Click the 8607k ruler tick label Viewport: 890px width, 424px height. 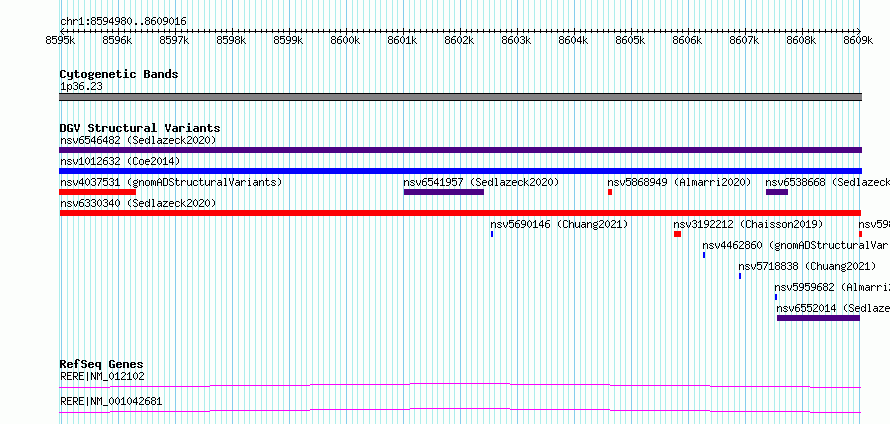745,41
